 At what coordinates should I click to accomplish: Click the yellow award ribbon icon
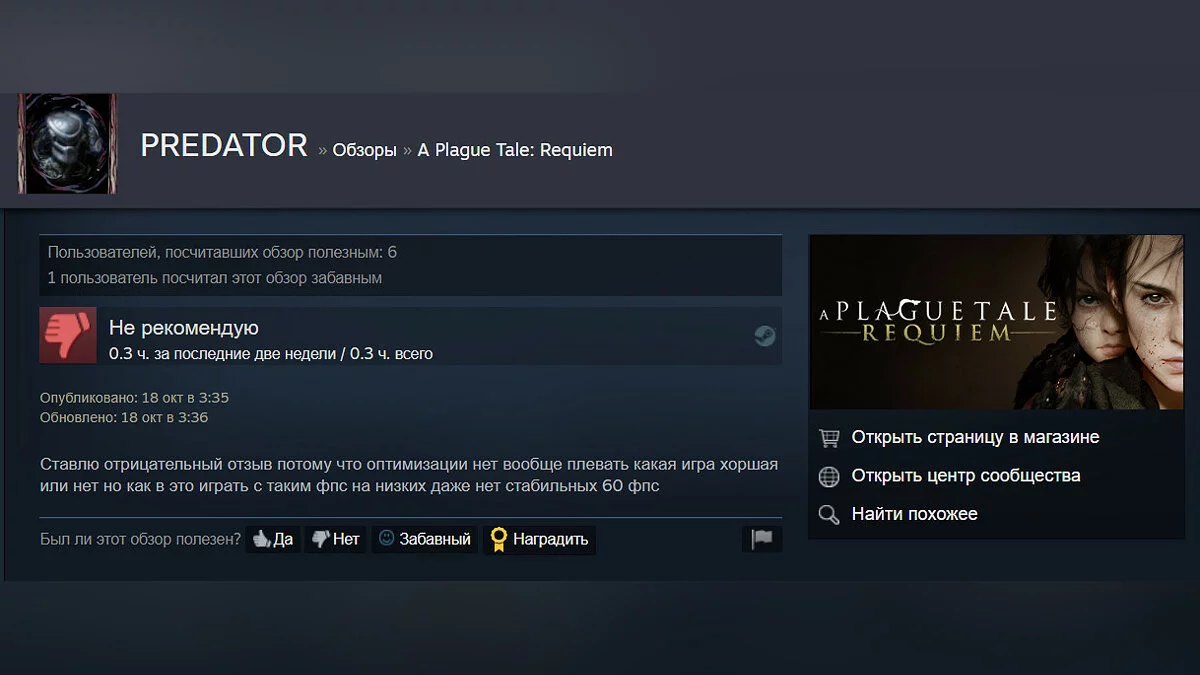click(498, 540)
